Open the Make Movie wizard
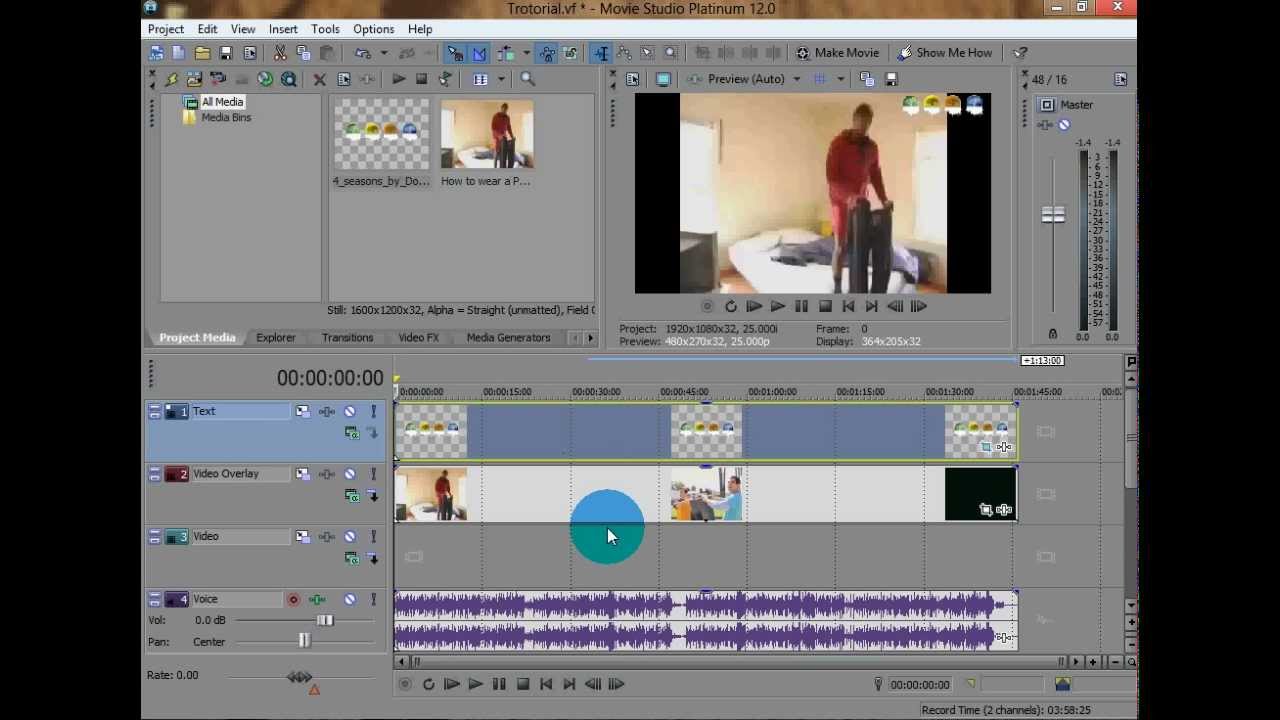Image resolution: width=1280 pixels, height=720 pixels. pos(837,53)
